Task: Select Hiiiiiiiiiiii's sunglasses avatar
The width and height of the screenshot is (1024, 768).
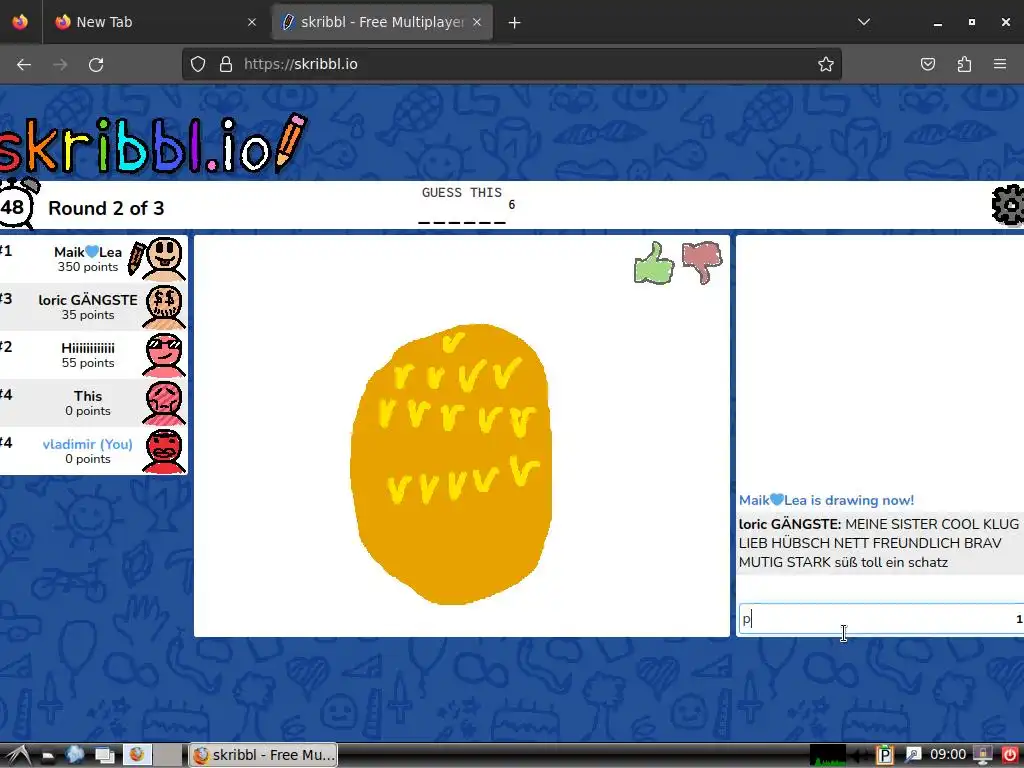Action: 163,355
